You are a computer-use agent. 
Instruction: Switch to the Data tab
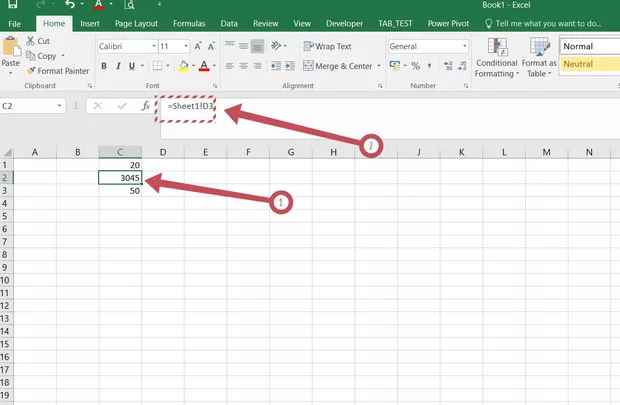point(229,24)
